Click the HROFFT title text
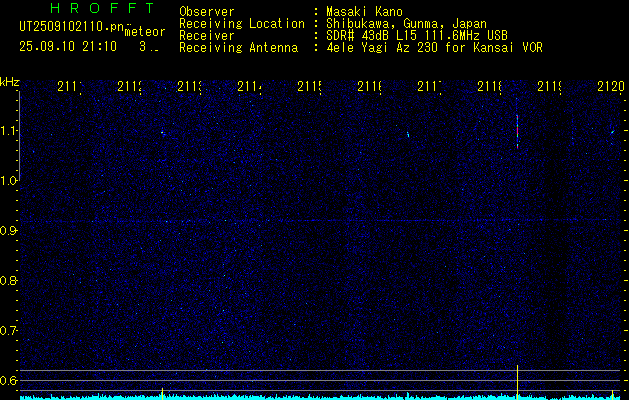The width and height of the screenshot is (629, 400). click(x=103, y=8)
